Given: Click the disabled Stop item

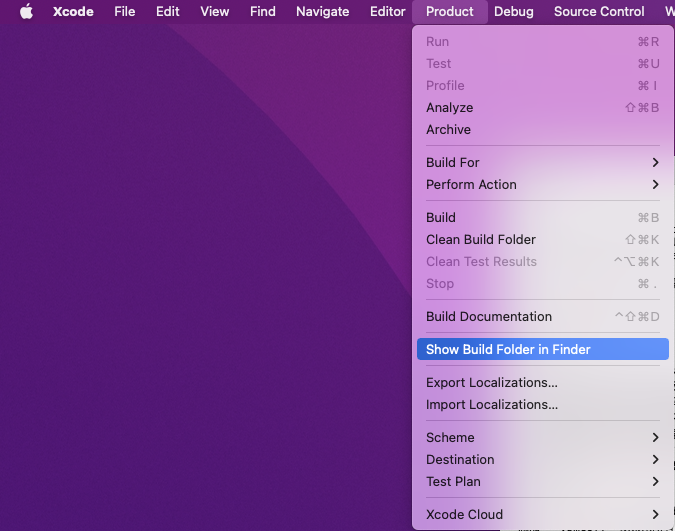Looking at the screenshot, I should point(542,283).
